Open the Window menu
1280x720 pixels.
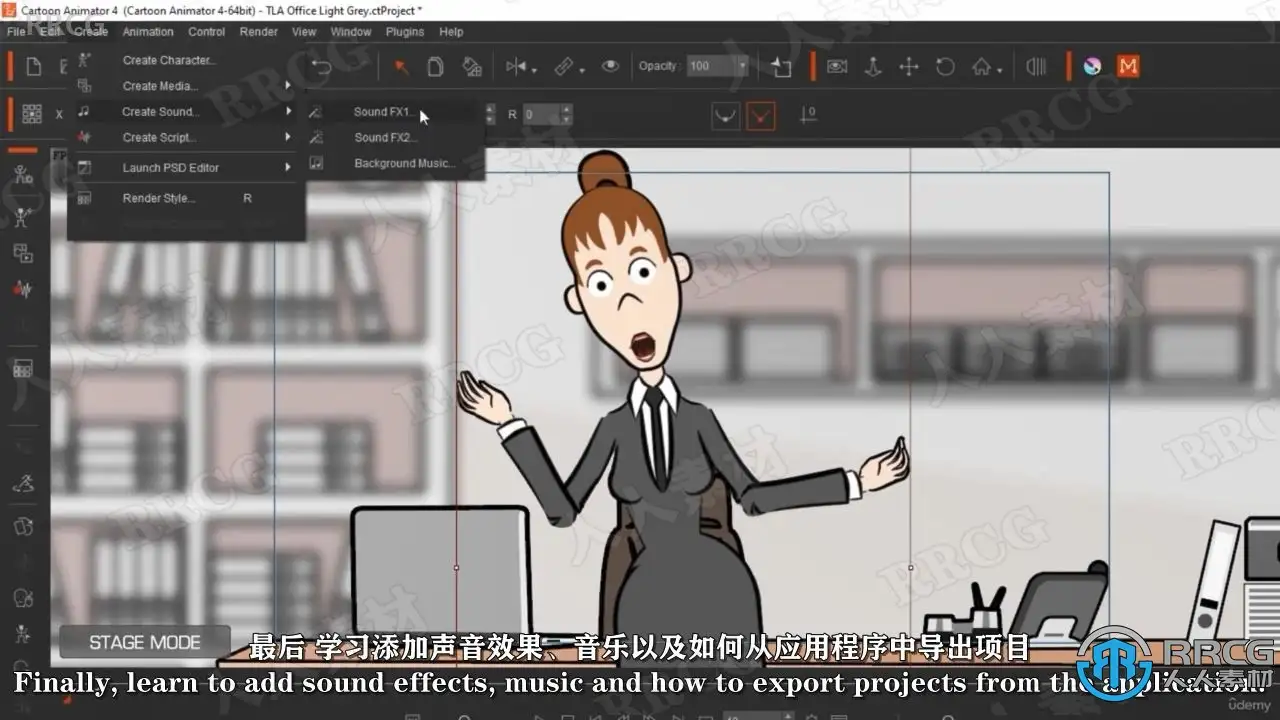[351, 32]
